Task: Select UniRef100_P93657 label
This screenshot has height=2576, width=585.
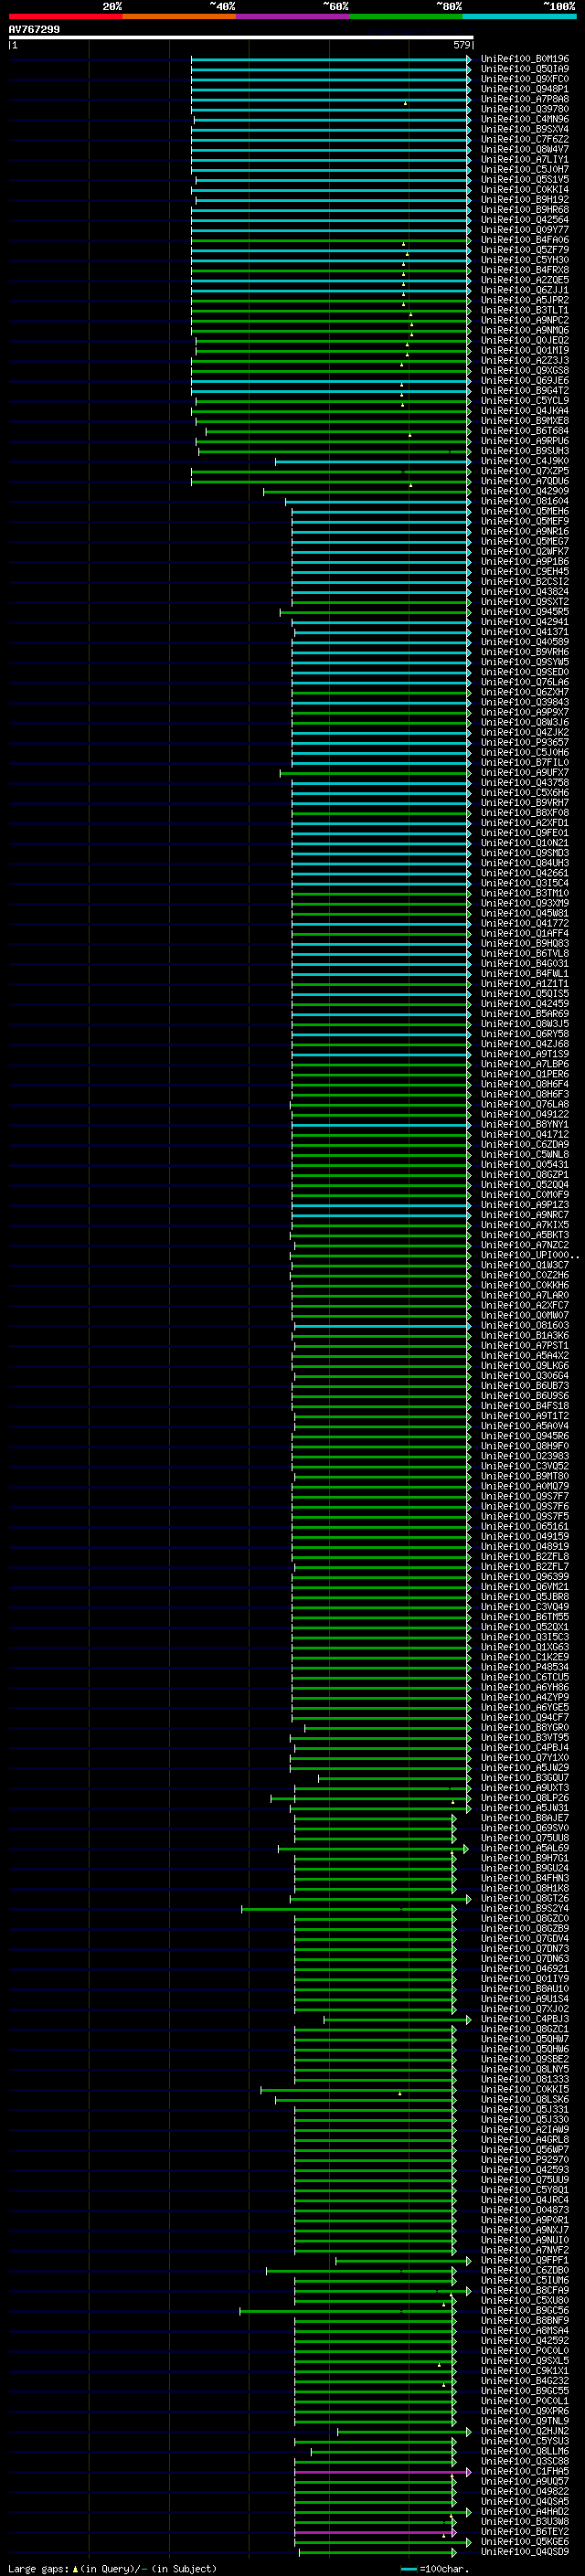Action: [x=525, y=742]
